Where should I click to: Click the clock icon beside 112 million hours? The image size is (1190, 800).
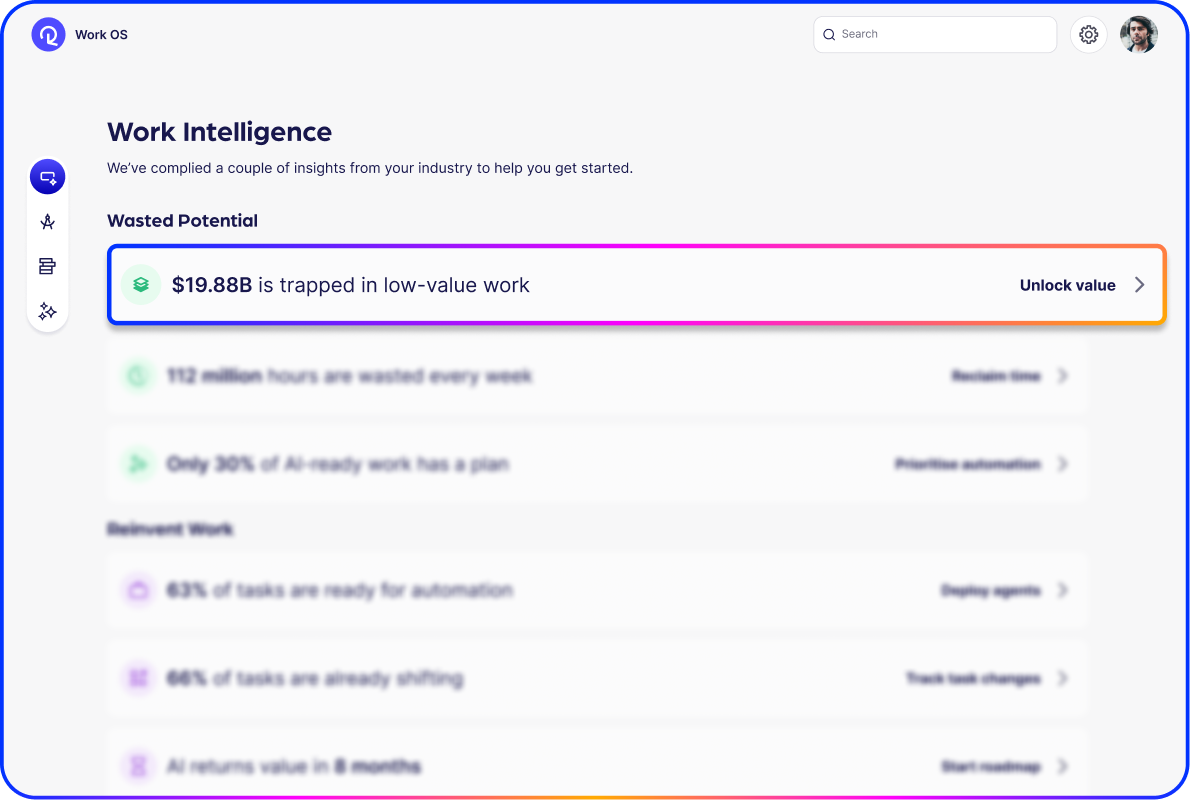tap(136, 376)
